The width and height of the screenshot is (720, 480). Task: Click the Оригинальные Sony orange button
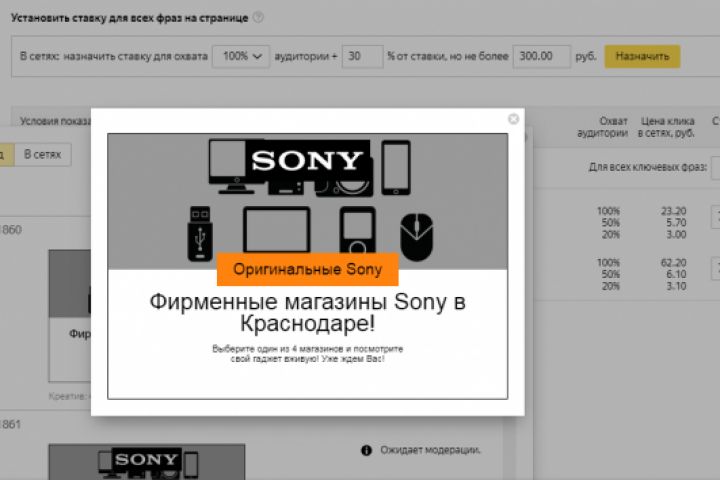tap(308, 269)
